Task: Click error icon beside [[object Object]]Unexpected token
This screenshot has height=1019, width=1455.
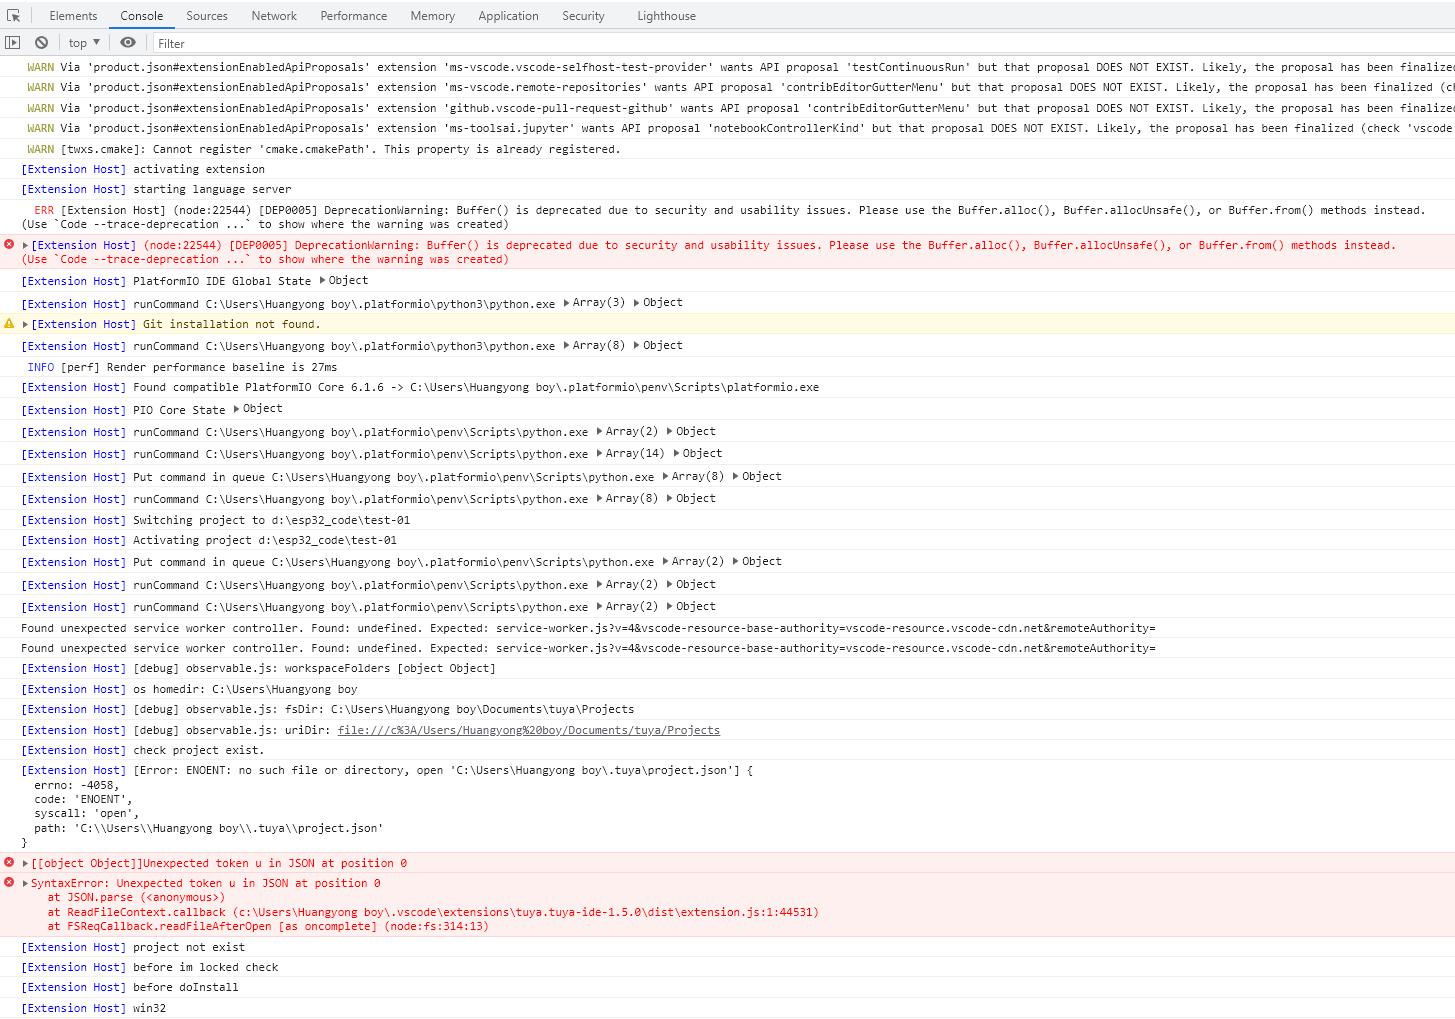Action: (9, 862)
